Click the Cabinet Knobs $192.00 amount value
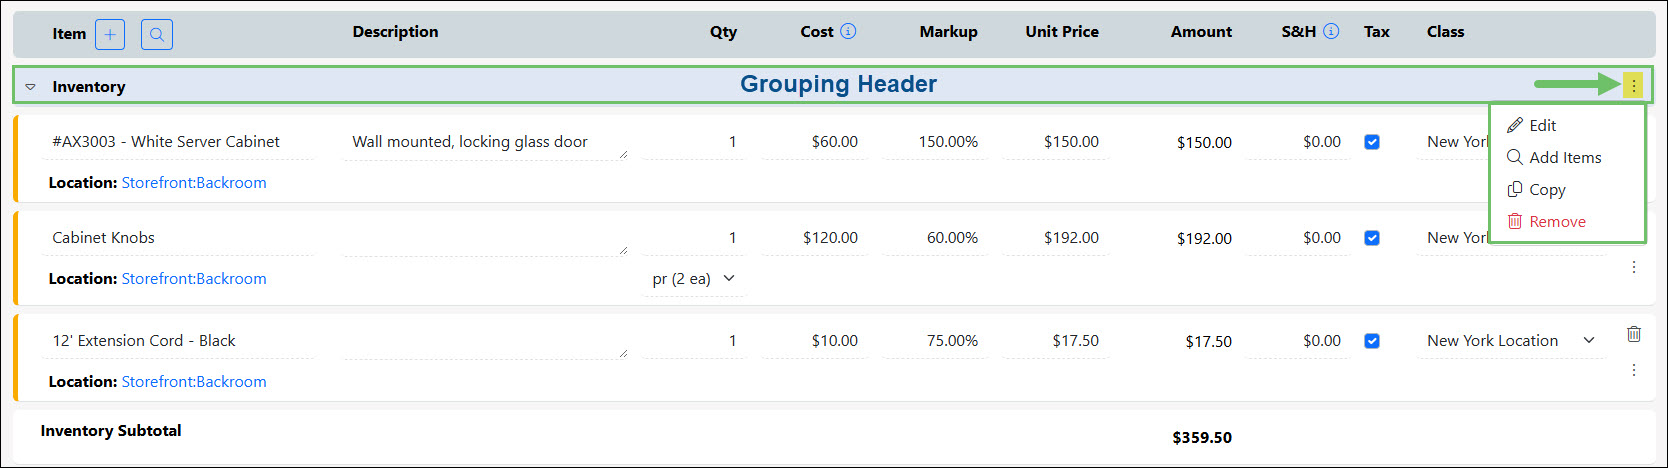The height and width of the screenshot is (468, 1668). [1204, 239]
